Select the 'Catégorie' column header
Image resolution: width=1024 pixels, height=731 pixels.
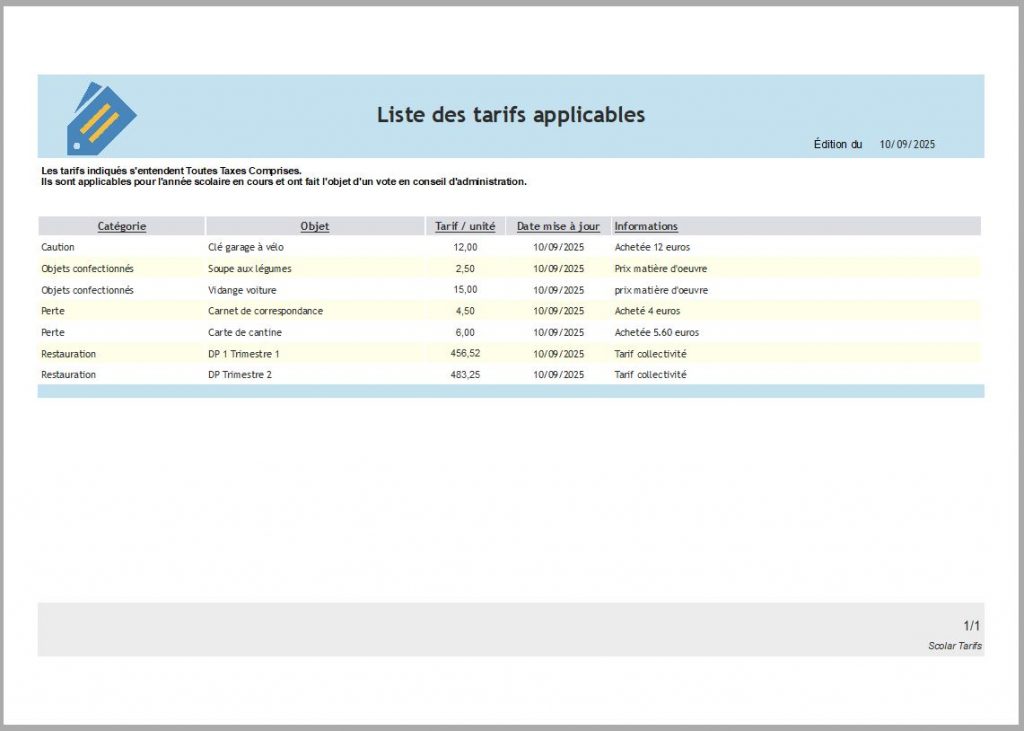pos(122,226)
